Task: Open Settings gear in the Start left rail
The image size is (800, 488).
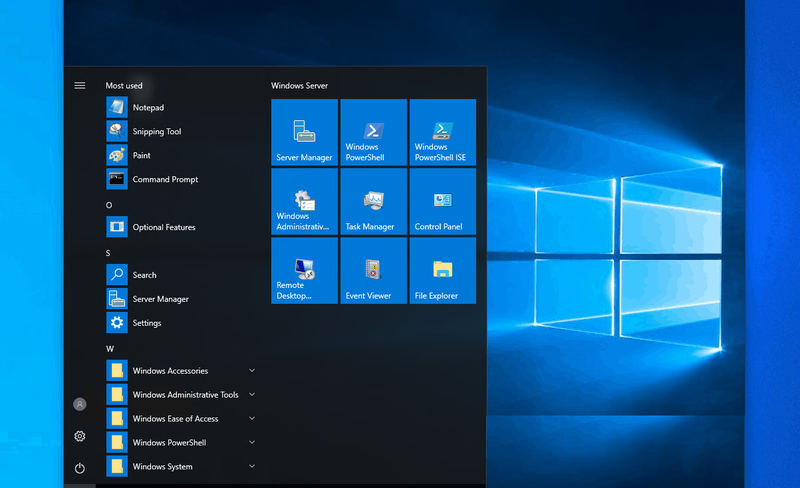Action: [80, 436]
